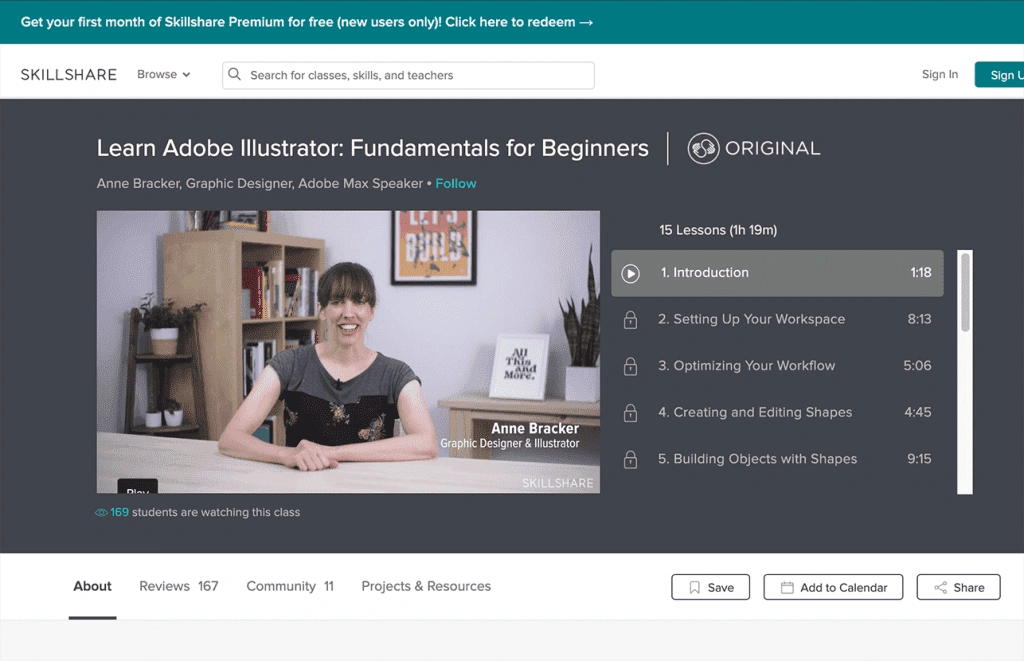Click the free Premium month promo banner
Image resolution: width=1024 pixels, height=661 pixels.
coord(307,22)
